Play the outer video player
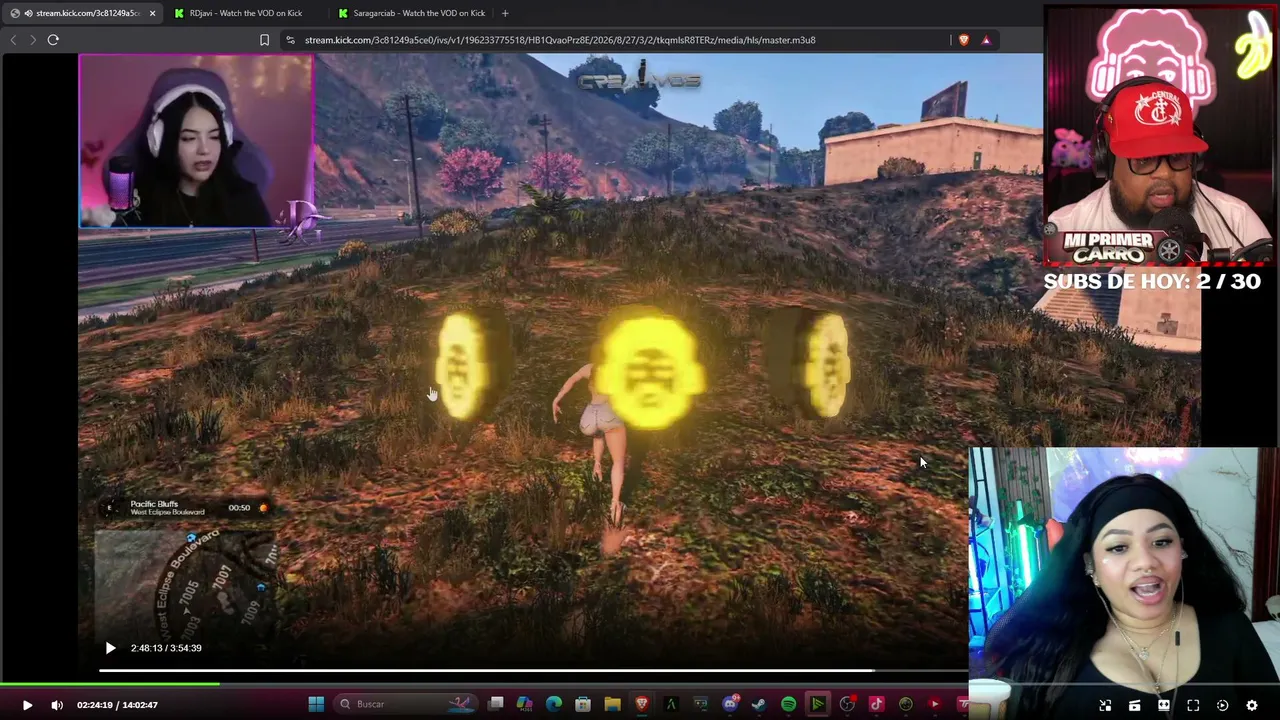Image resolution: width=1280 pixels, height=720 pixels. pyautogui.click(x=27, y=705)
